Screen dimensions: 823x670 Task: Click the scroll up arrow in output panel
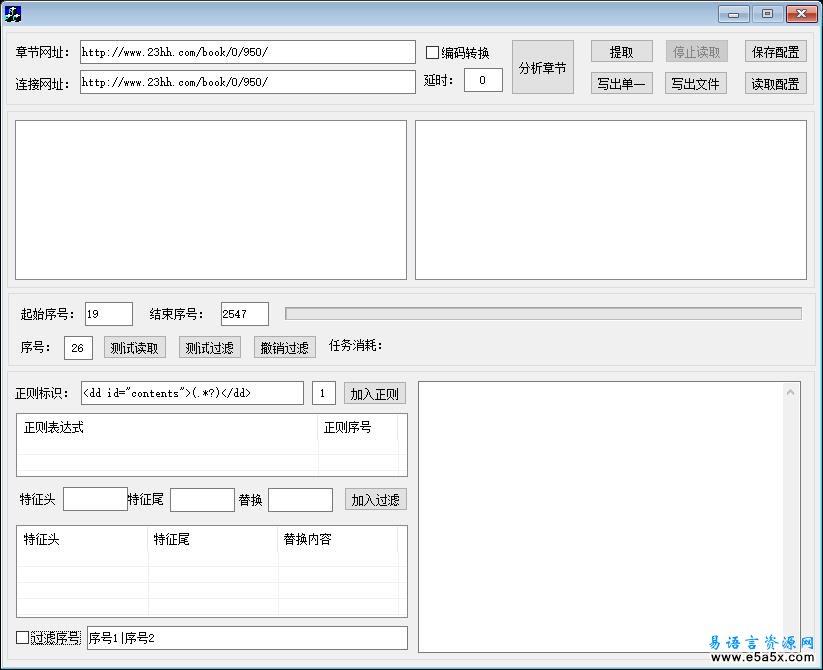click(792, 391)
